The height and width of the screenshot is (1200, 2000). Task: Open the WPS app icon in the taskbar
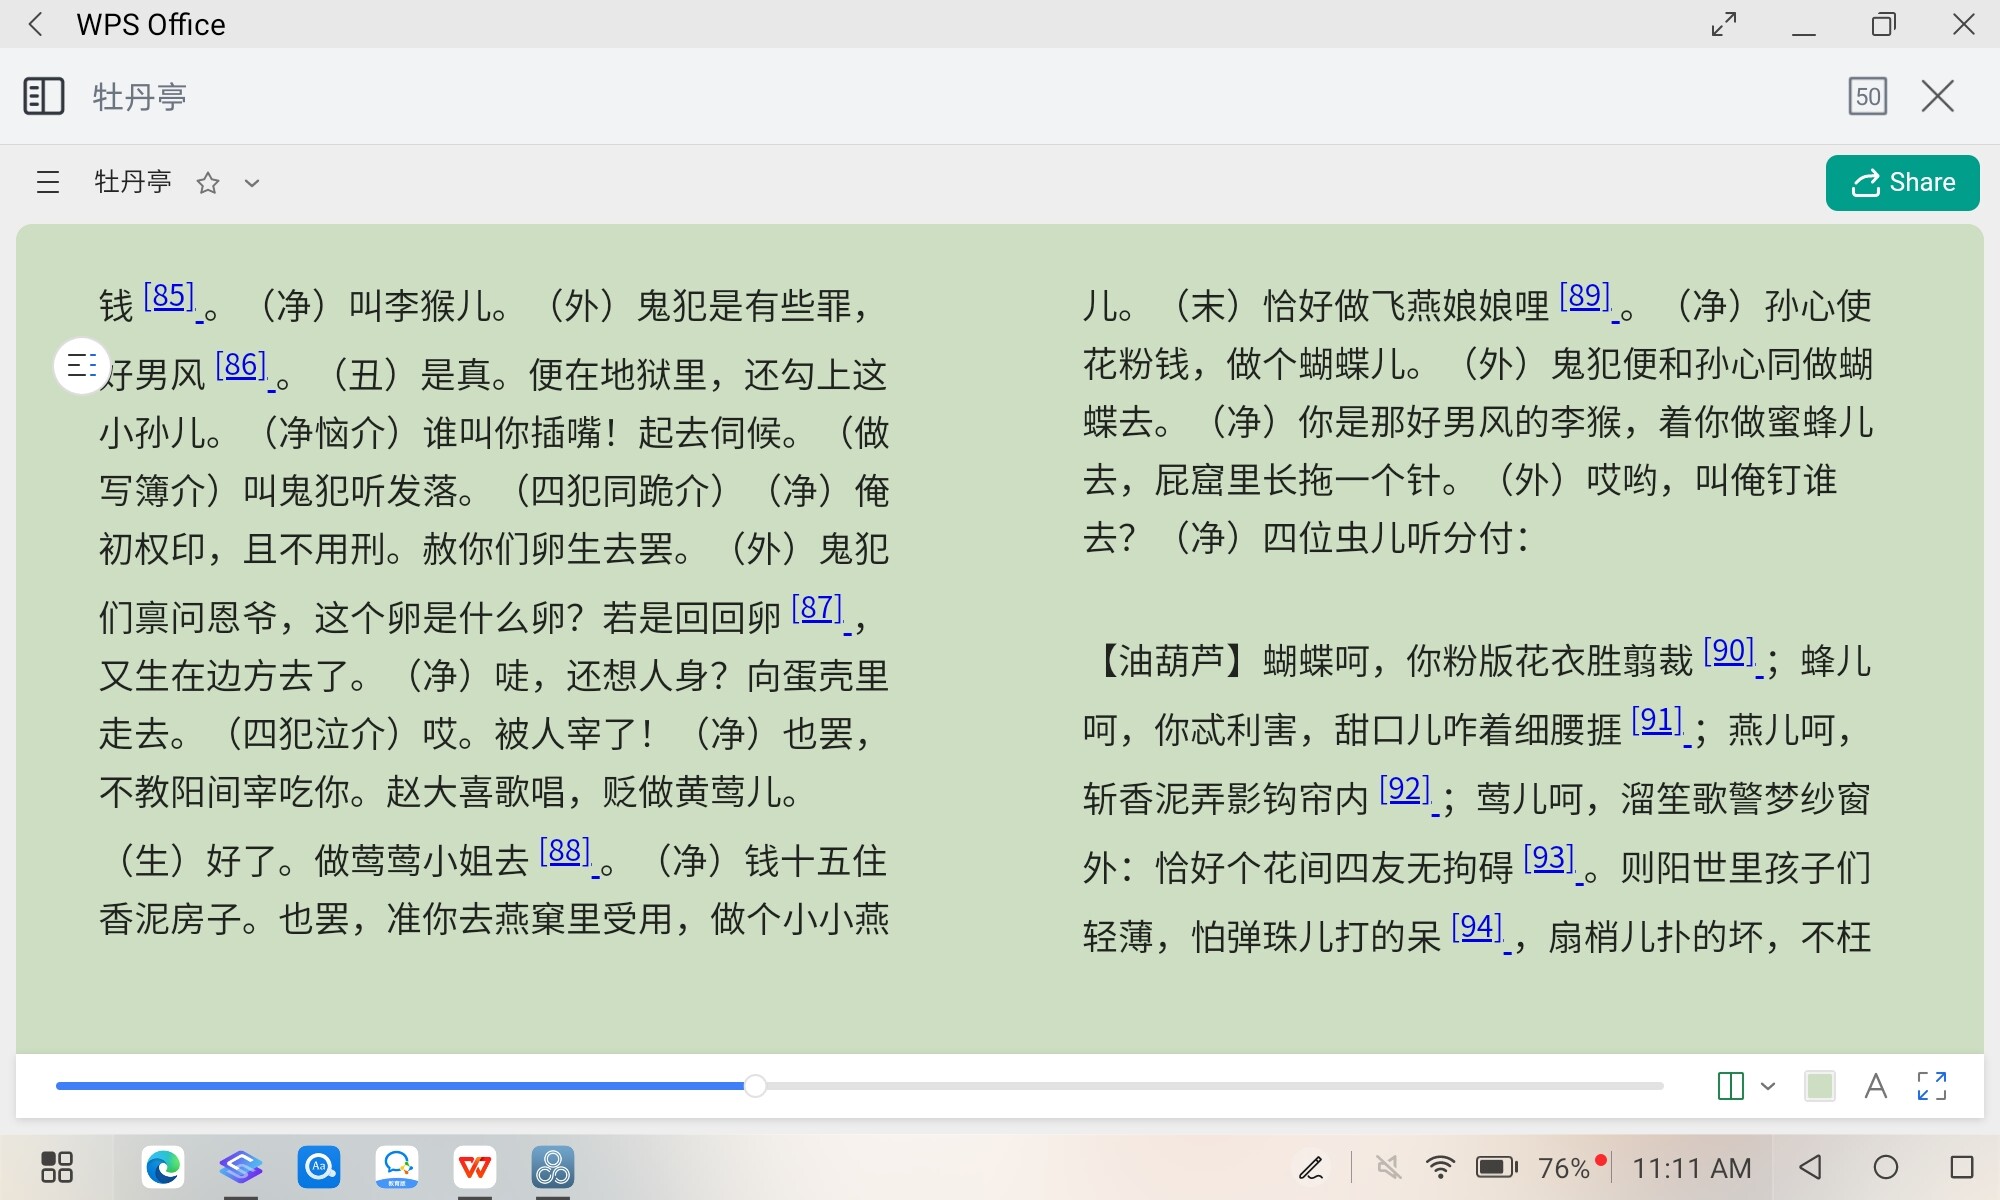click(x=475, y=1167)
